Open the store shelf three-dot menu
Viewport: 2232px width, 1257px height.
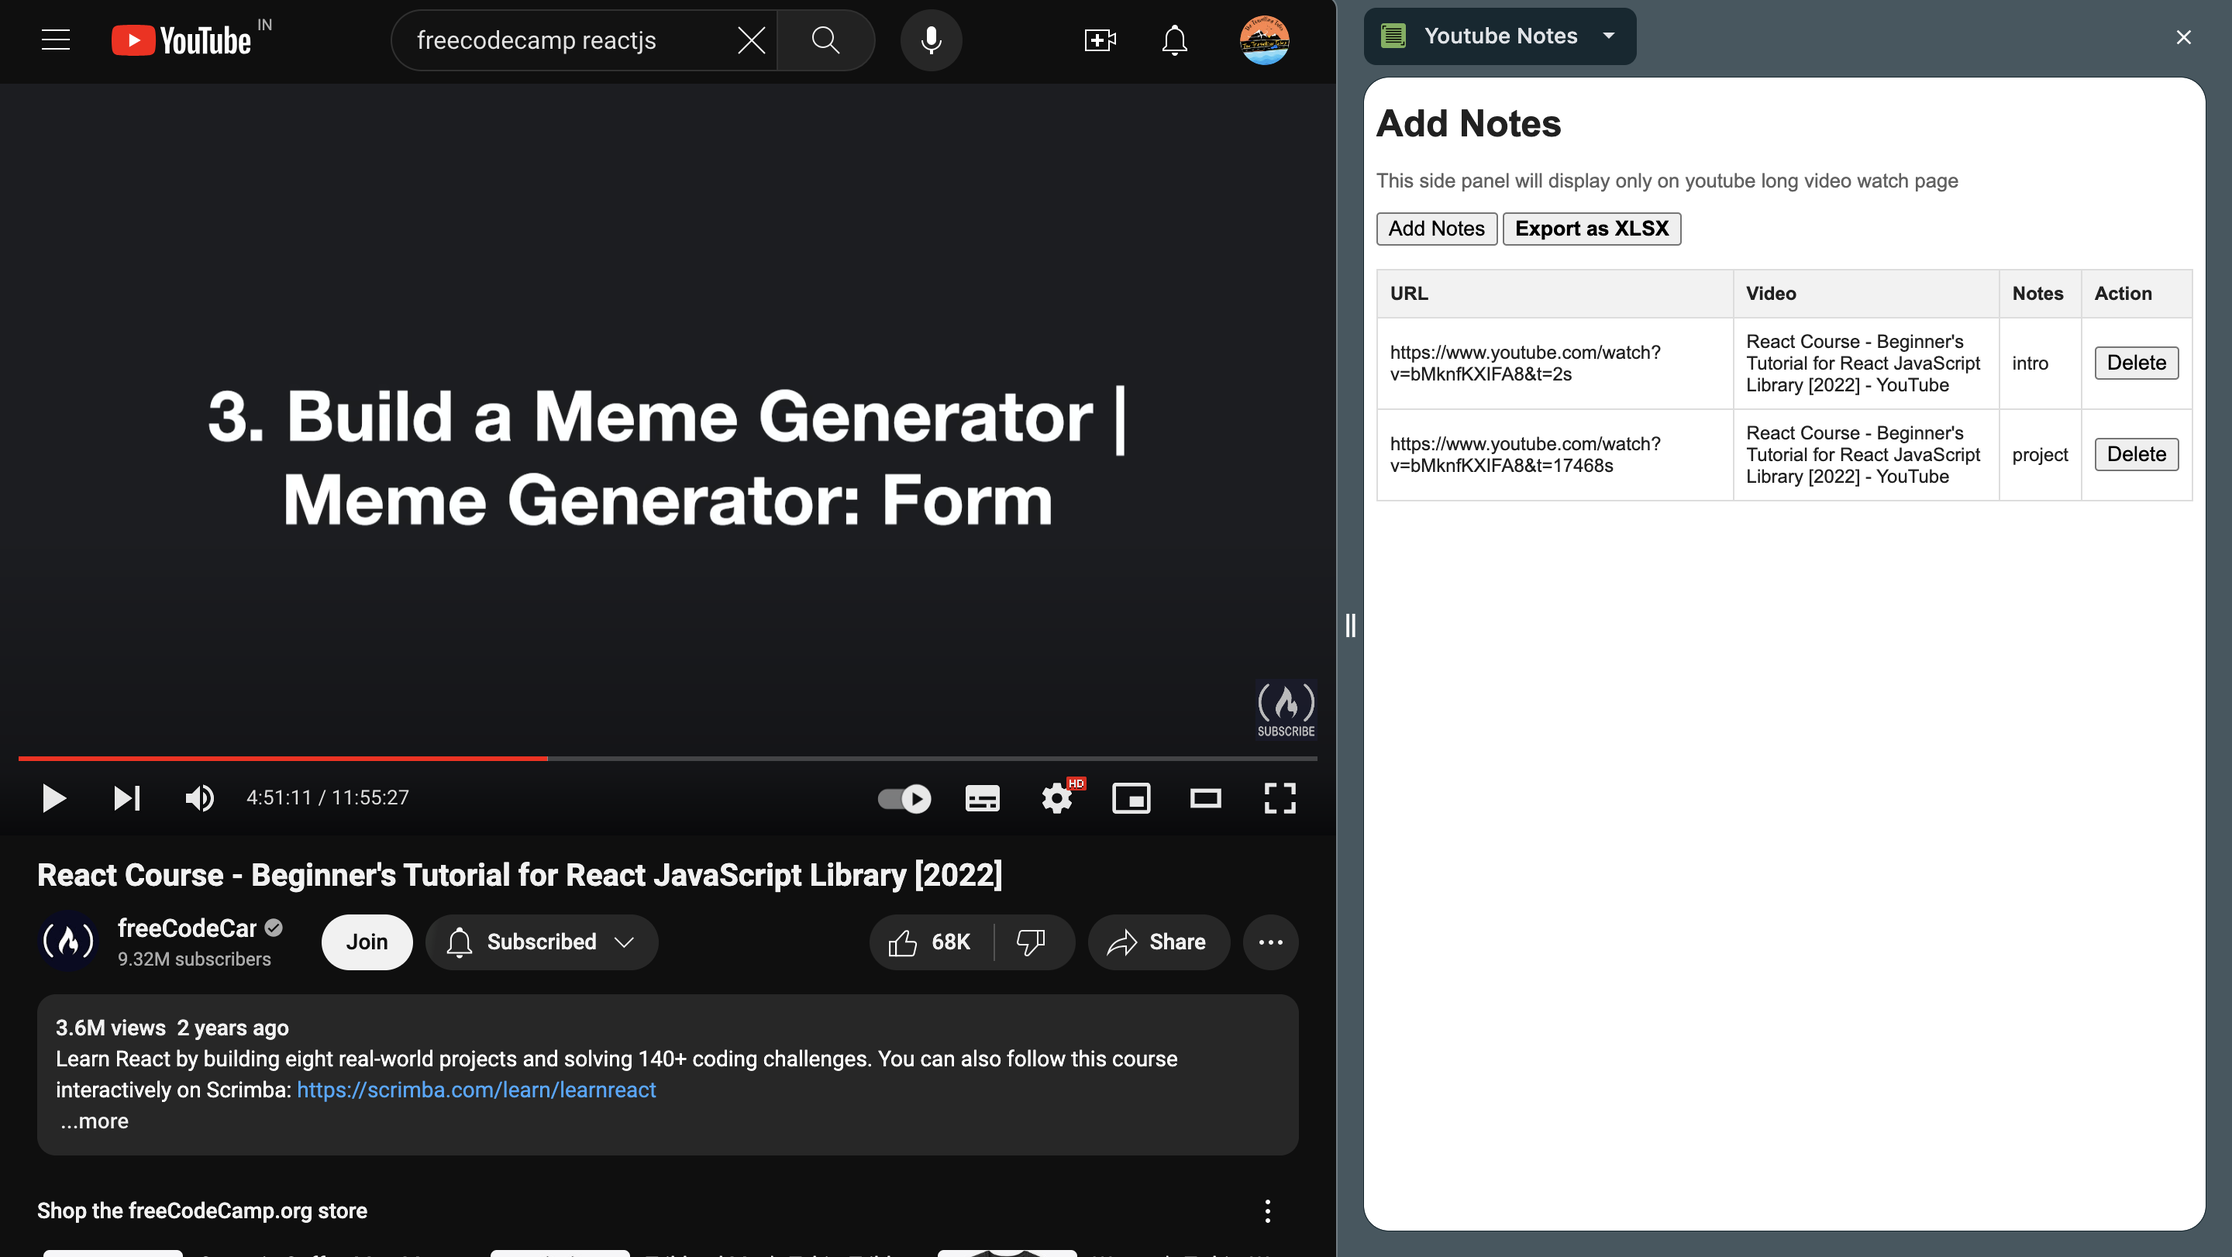(1267, 1211)
